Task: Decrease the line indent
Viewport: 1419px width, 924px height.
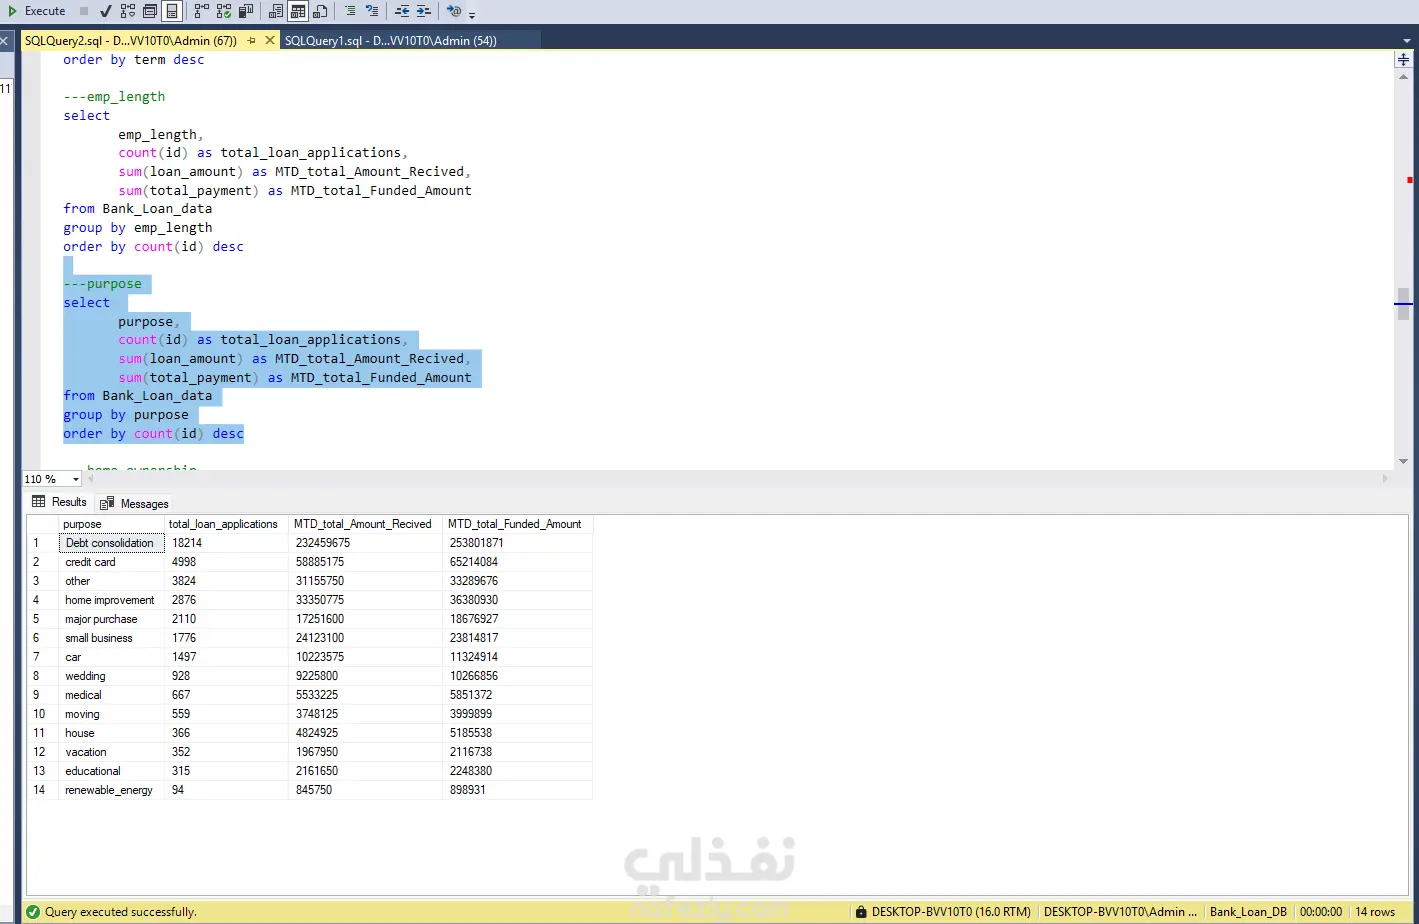Action: click(x=402, y=11)
